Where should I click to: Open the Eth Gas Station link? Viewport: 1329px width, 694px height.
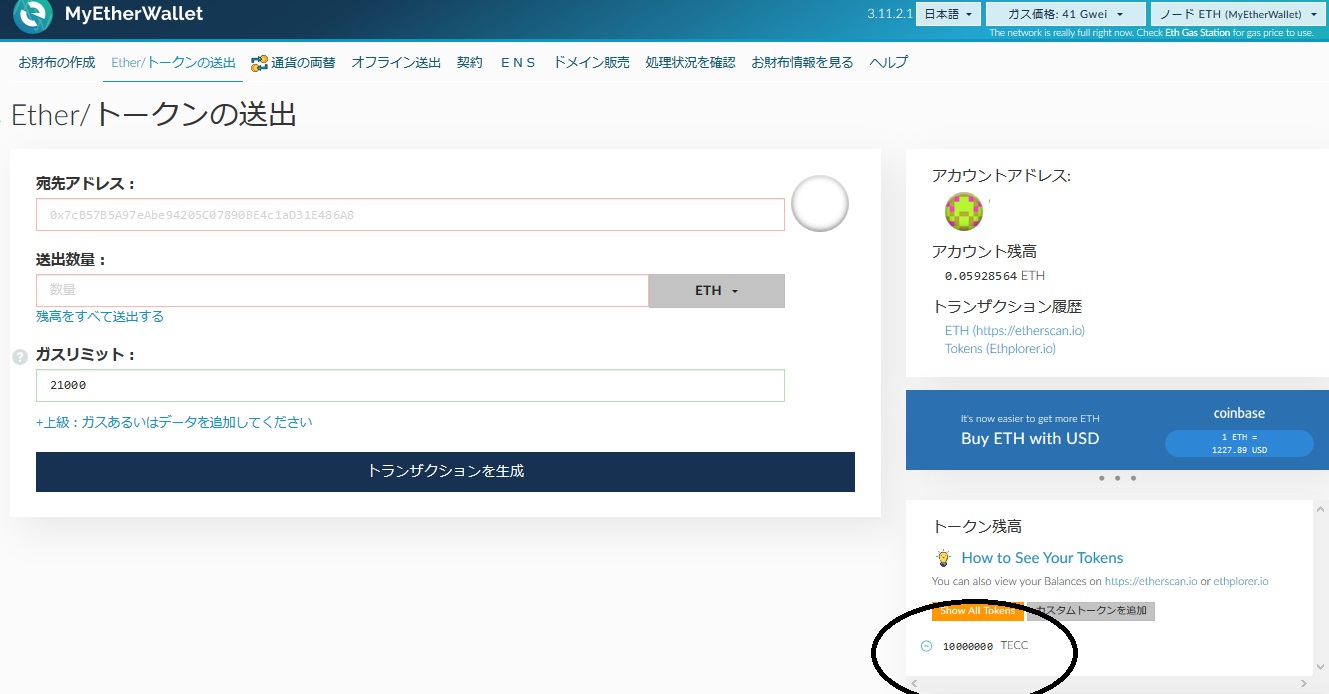[x=1199, y=32]
